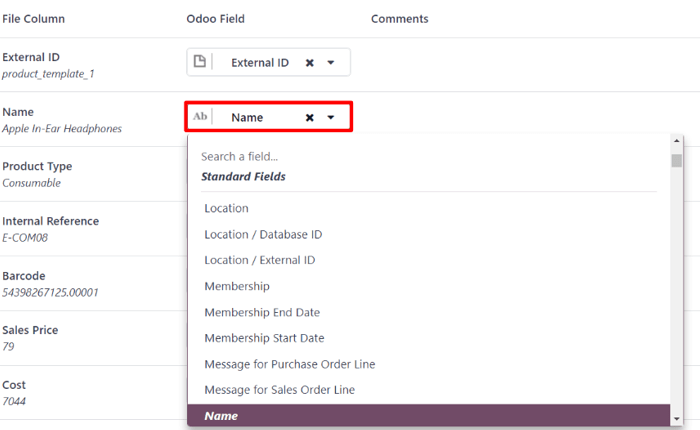
Task: Collapse the Name field dropdown arrow
Action: click(x=331, y=118)
